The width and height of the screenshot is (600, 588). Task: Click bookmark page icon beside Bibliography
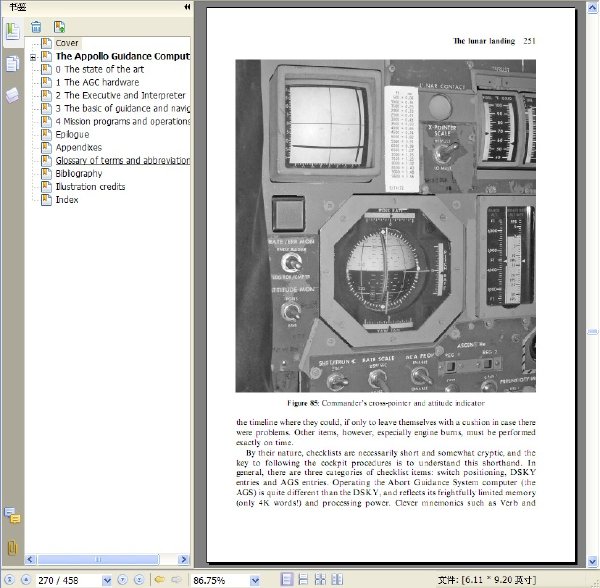(46, 173)
